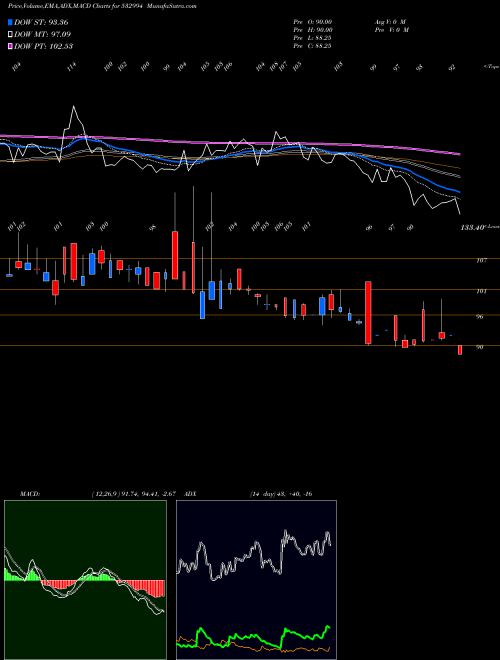Screen dimensions: 500x660
Task: Select the 'DOW MT: 97.09' legend text
Action: coord(42,34)
